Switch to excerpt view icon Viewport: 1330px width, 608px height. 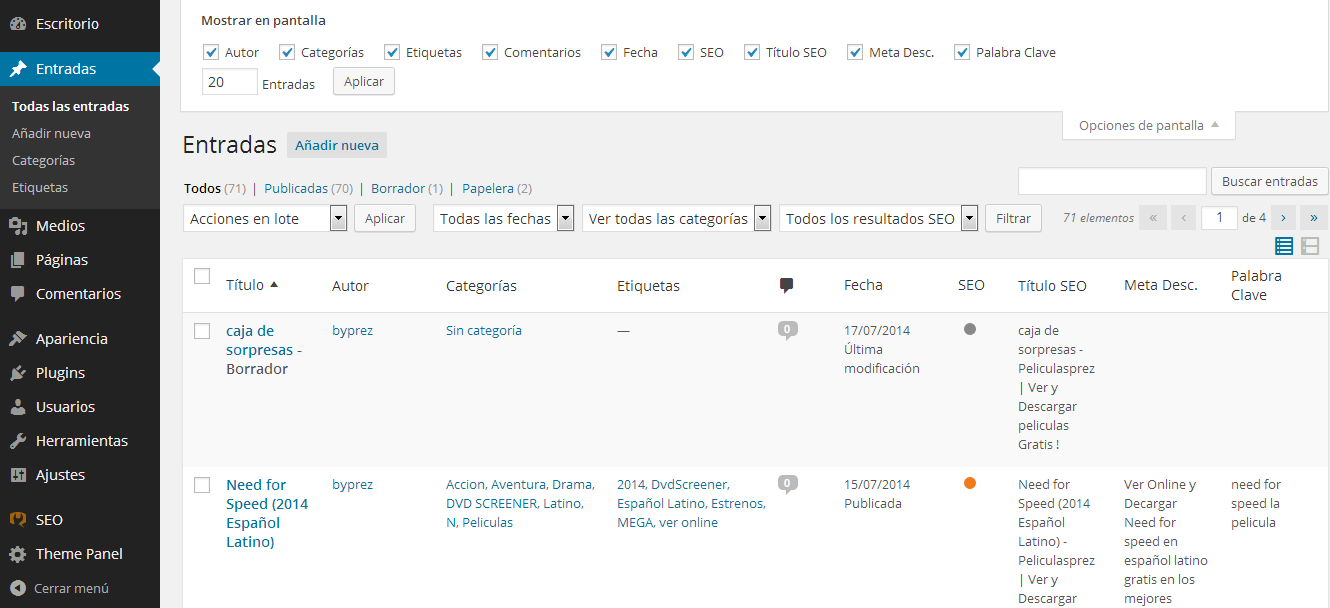coord(1310,246)
